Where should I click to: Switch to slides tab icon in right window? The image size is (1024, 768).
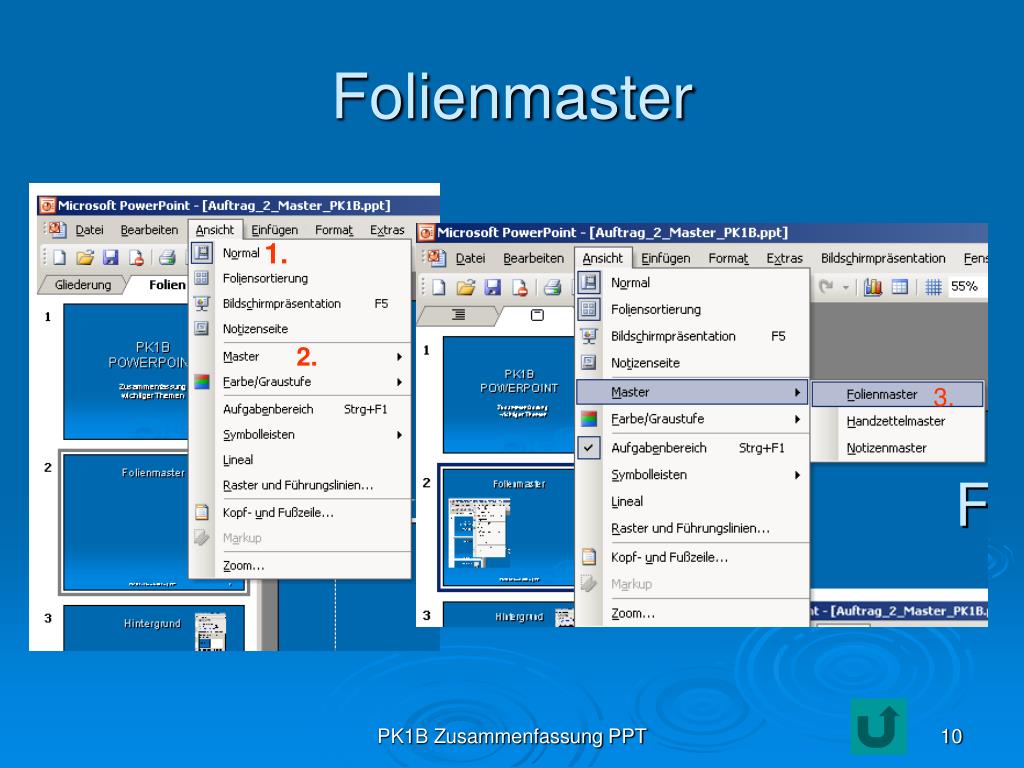point(537,315)
